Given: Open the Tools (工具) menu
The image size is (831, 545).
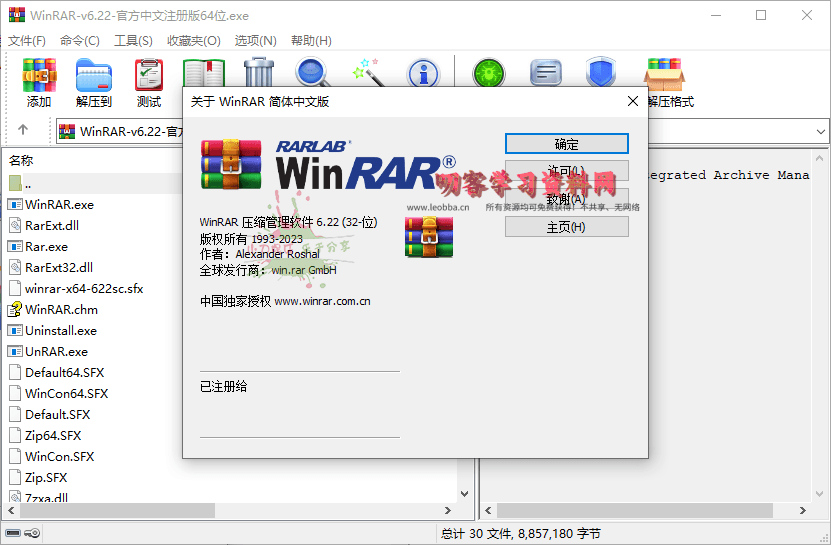Looking at the screenshot, I should coord(133,41).
